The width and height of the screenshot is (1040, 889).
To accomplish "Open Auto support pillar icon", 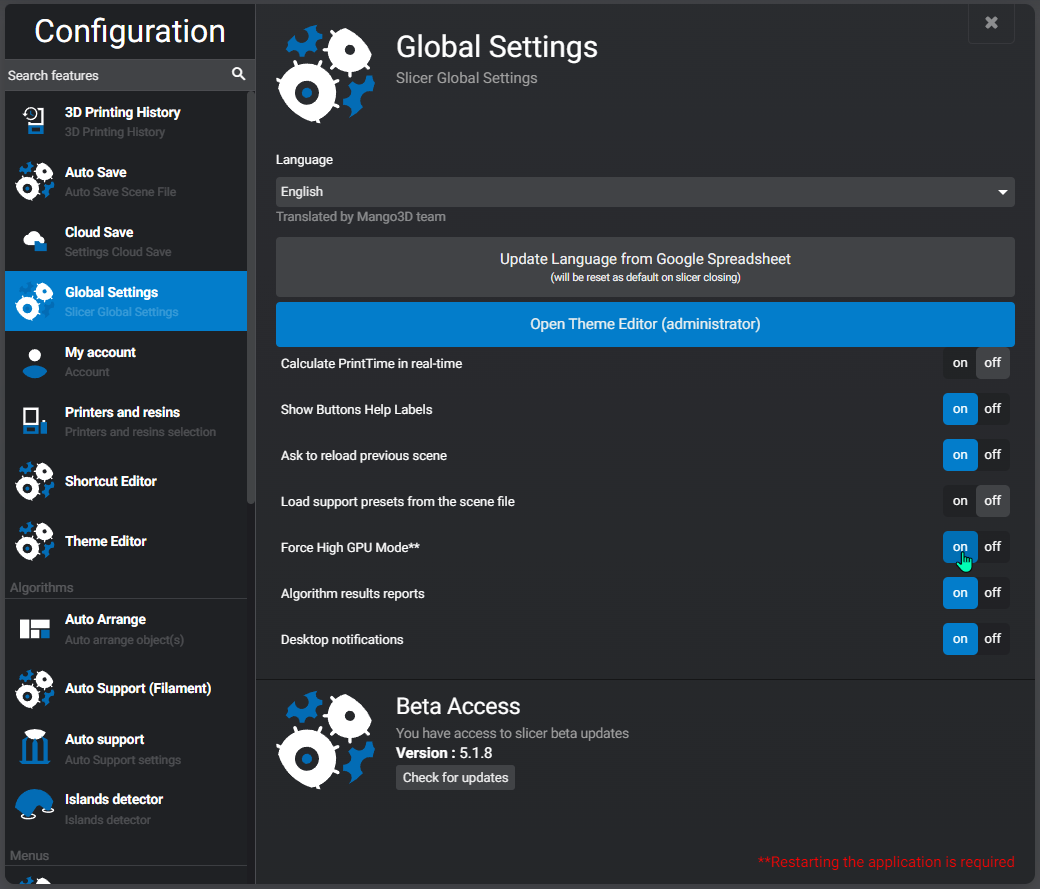I will coord(35,749).
